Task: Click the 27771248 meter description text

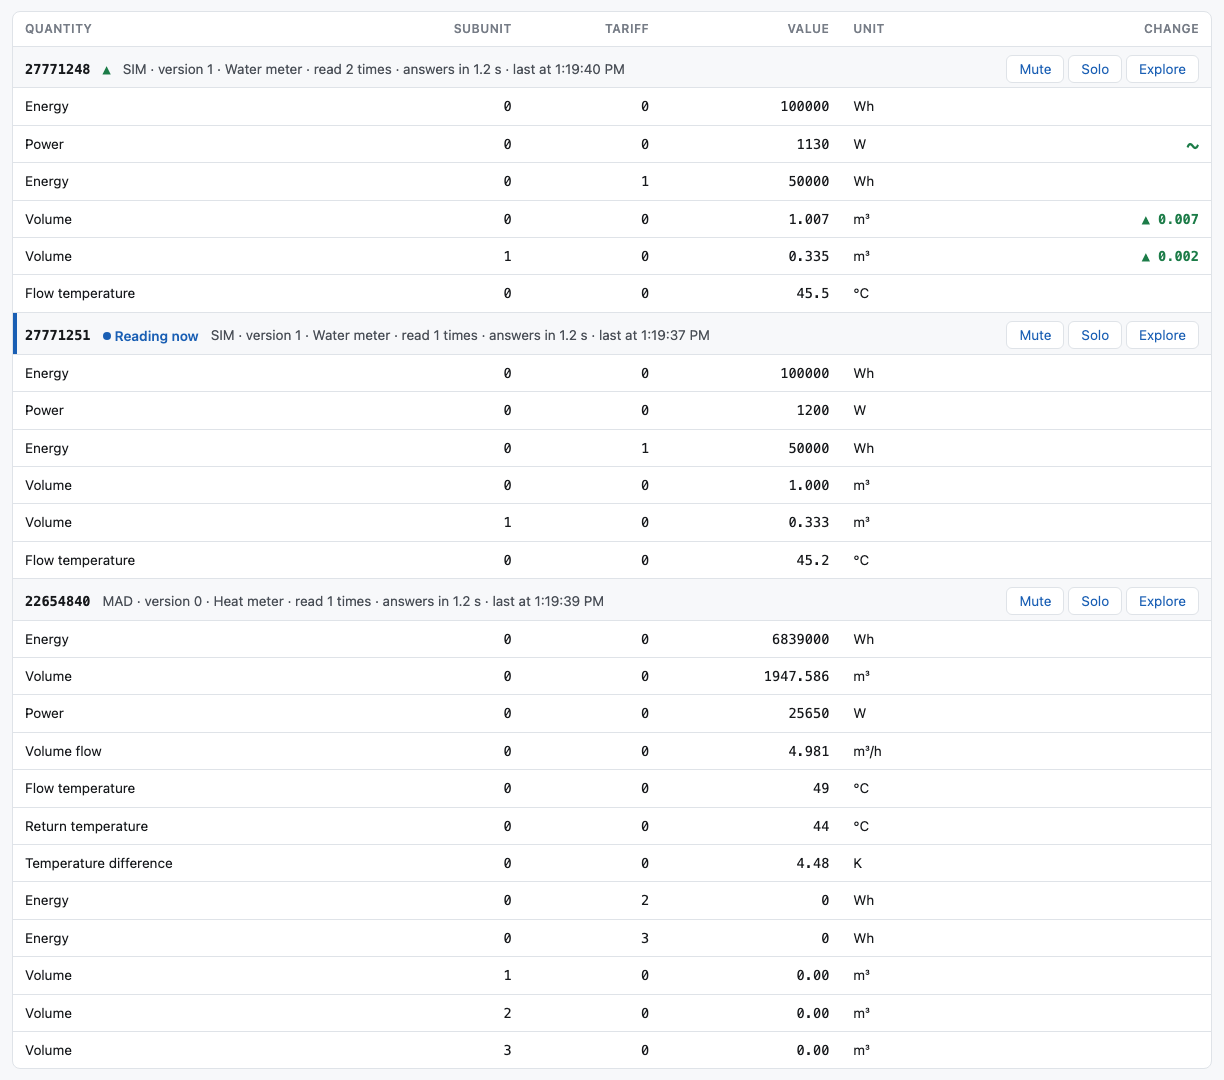Action: tap(374, 69)
